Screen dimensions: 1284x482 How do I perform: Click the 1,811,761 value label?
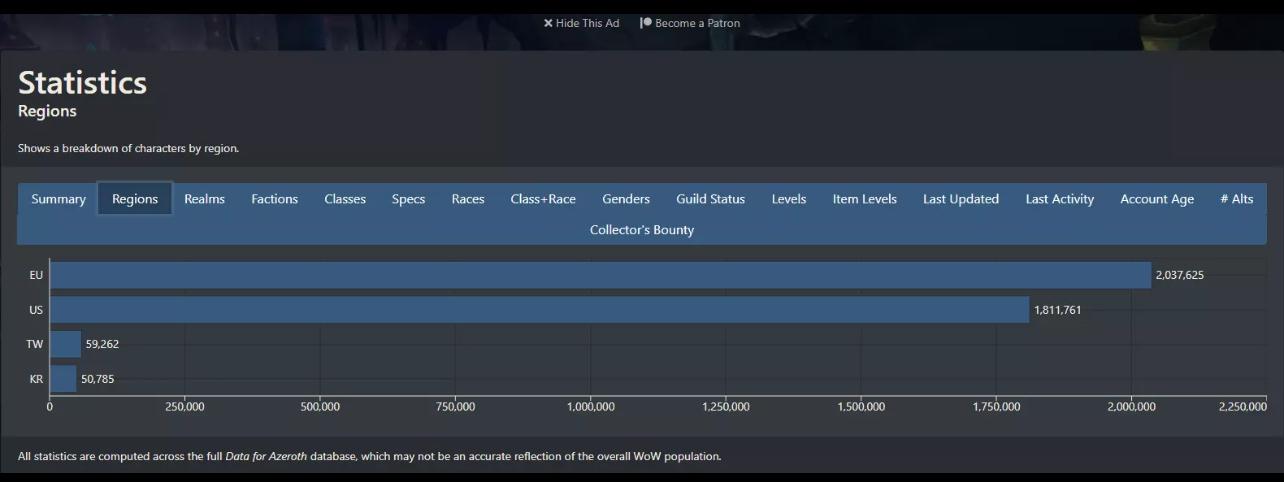(x=1057, y=310)
